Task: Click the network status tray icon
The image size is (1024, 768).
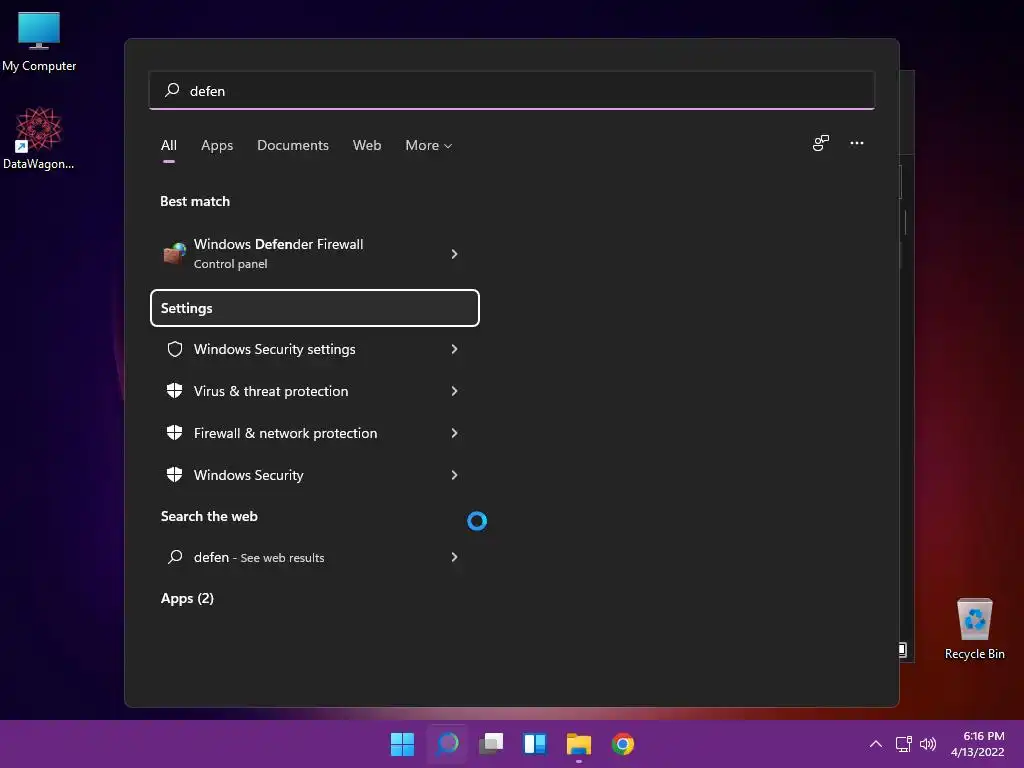Action: 904,744
